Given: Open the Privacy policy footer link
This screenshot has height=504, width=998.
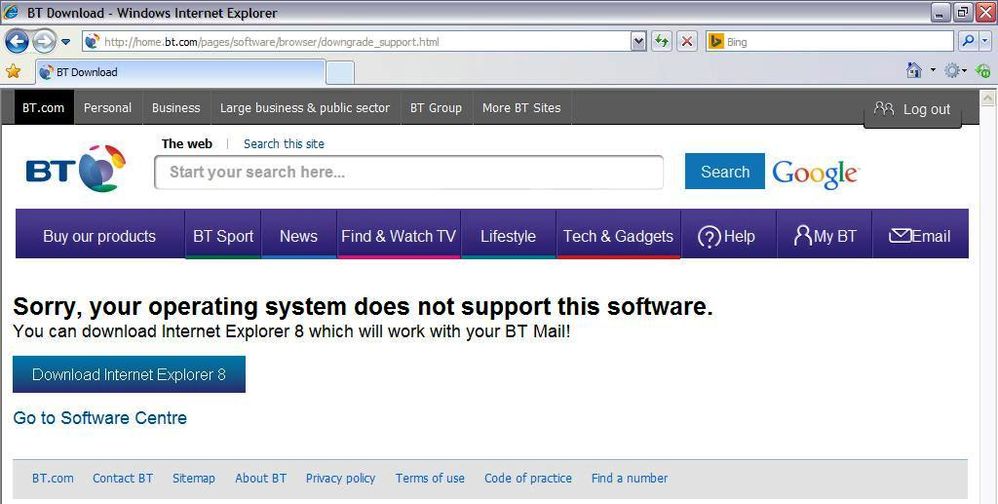Looking at the screenshot, I should point(341,478).
